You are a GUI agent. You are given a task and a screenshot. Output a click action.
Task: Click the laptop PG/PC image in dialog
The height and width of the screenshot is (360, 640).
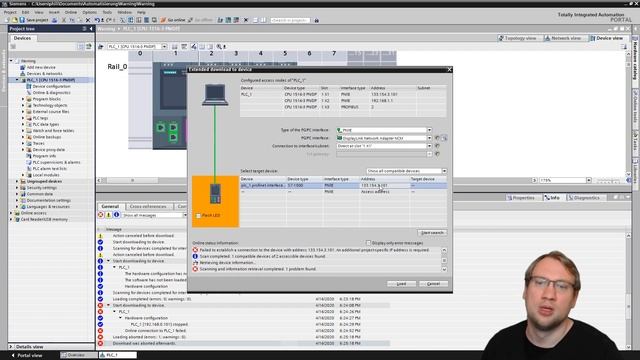(x=215, y=95)
